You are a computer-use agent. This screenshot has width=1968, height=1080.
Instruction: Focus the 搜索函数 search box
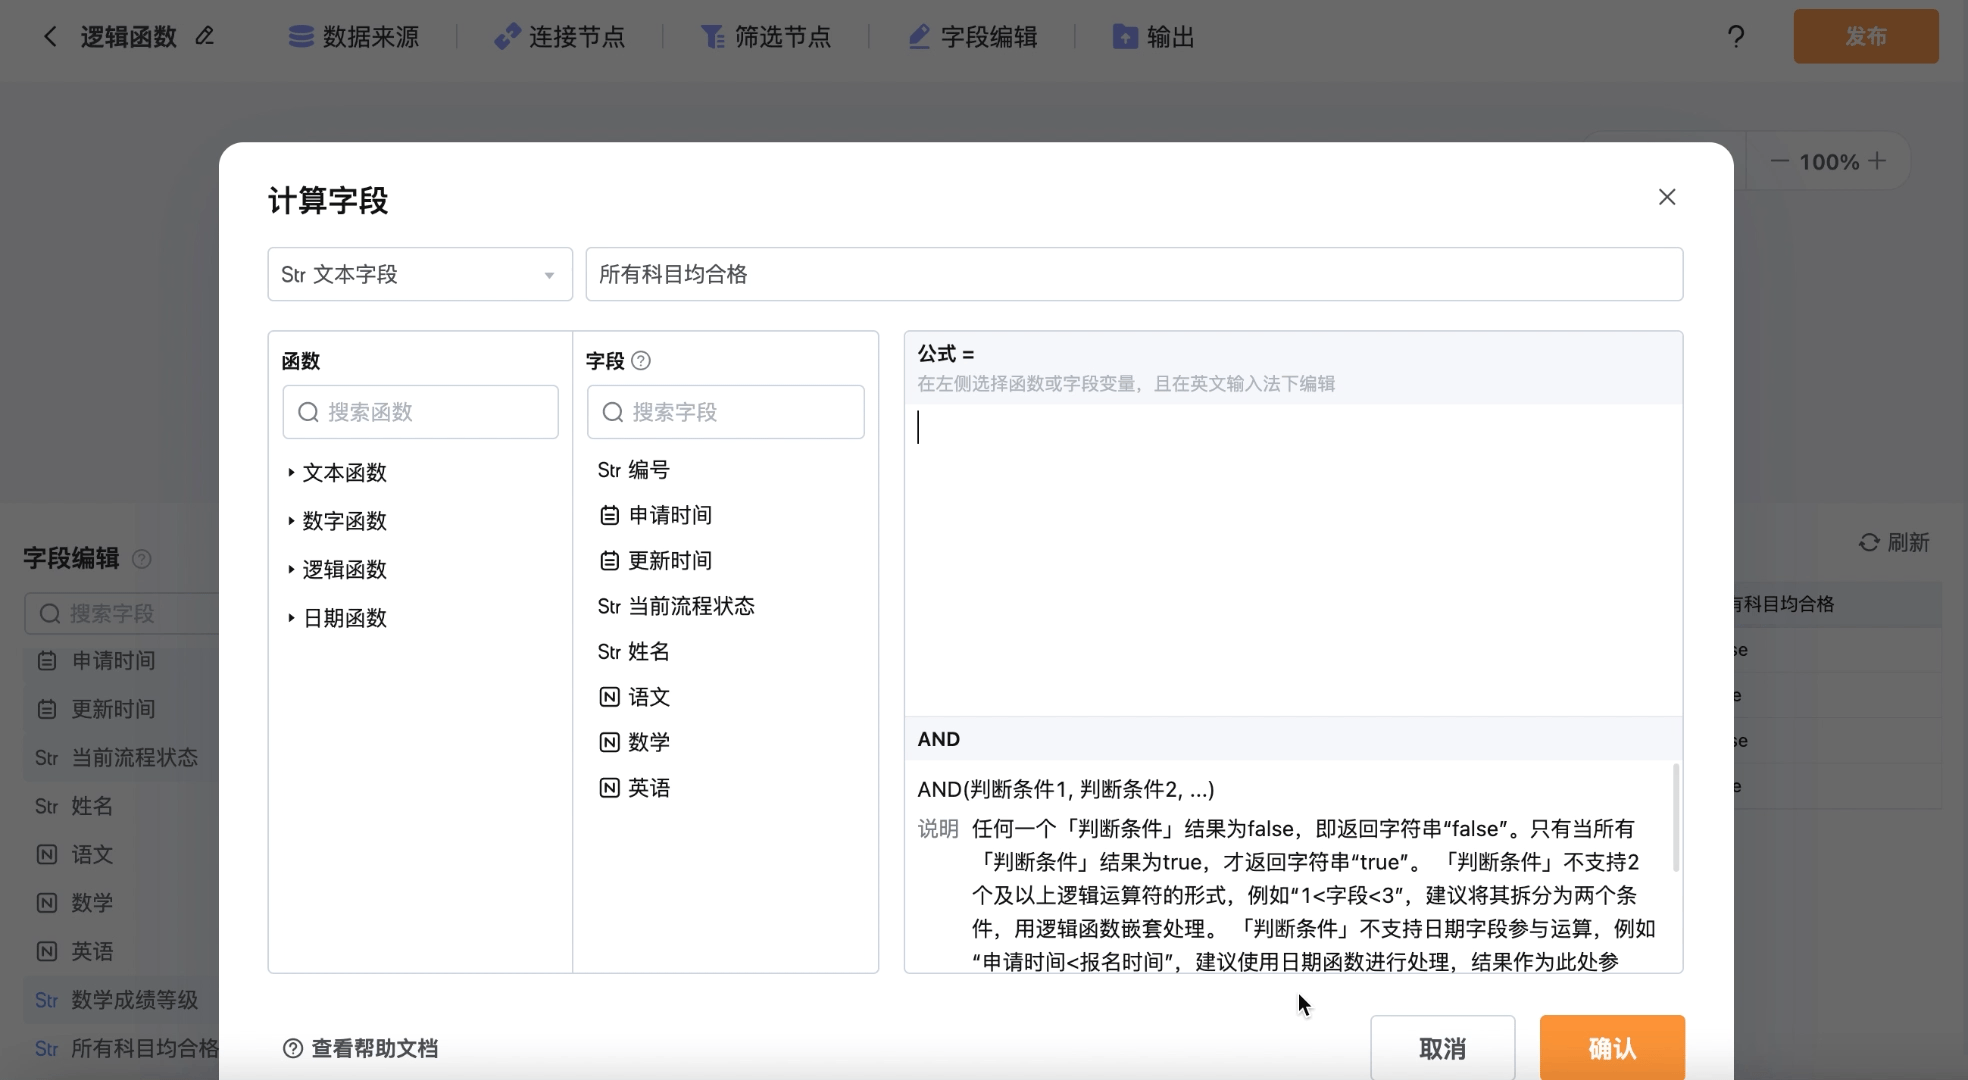pyautogui.click(x=420, y=412)
